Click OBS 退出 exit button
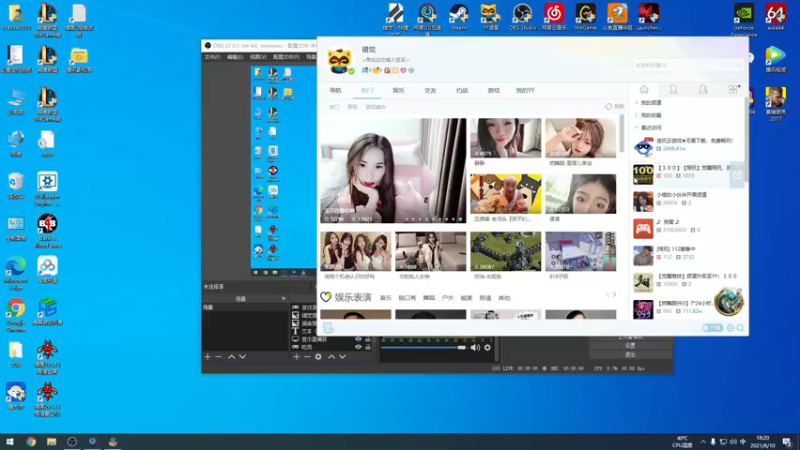The height and width of the screenshot is (450, 800). coord(631,355)
